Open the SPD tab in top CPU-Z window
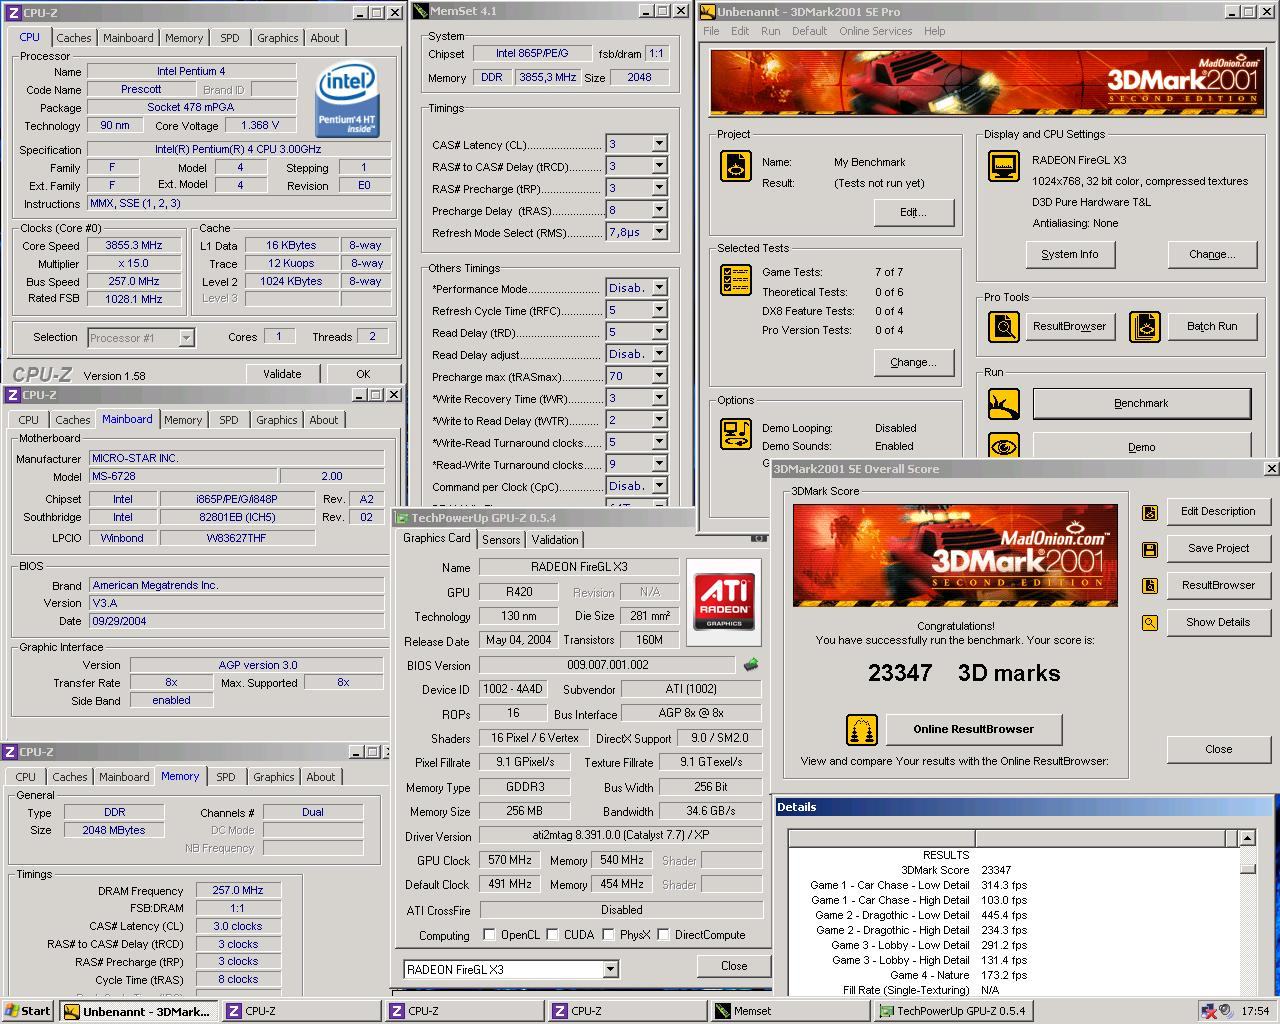This screenshot has width=1280, height=1024. (x=230, y=38)
